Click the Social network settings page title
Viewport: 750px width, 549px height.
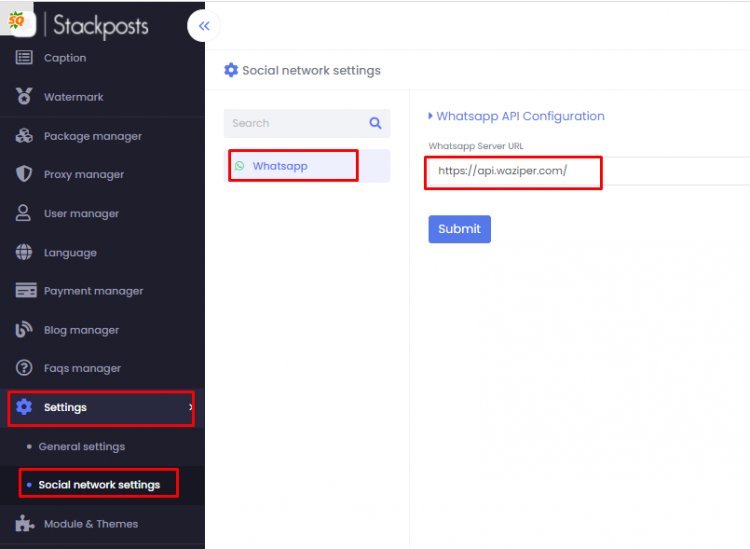tap(311, 70)
